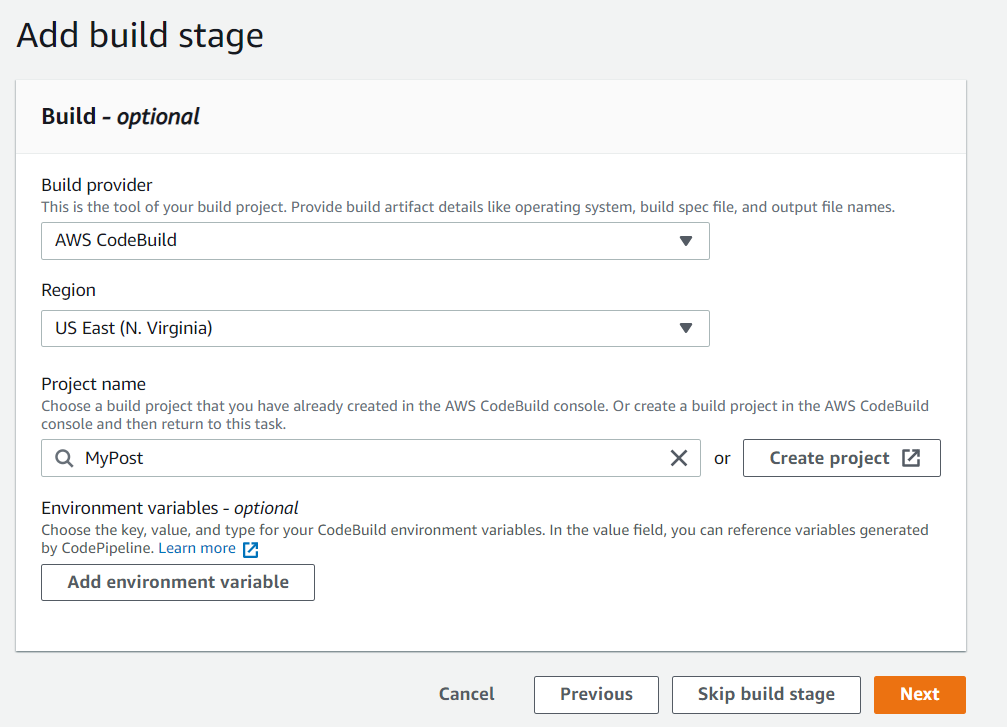This screenshot has height=727, width=1007.
Task: Open the Learn more link
Action: tap(197, 548)
